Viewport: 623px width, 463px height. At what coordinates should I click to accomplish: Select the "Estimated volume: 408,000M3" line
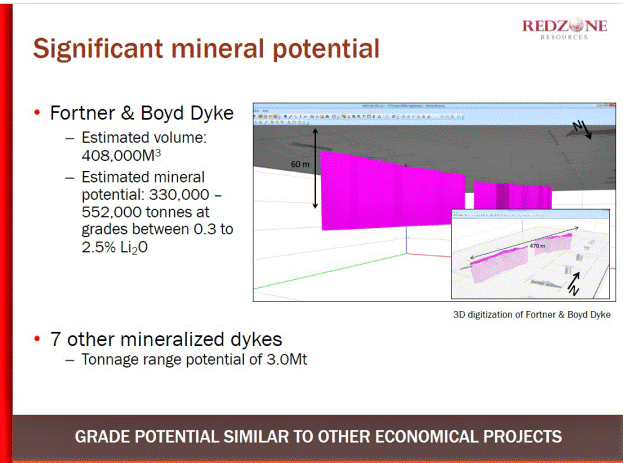[144, 146]
